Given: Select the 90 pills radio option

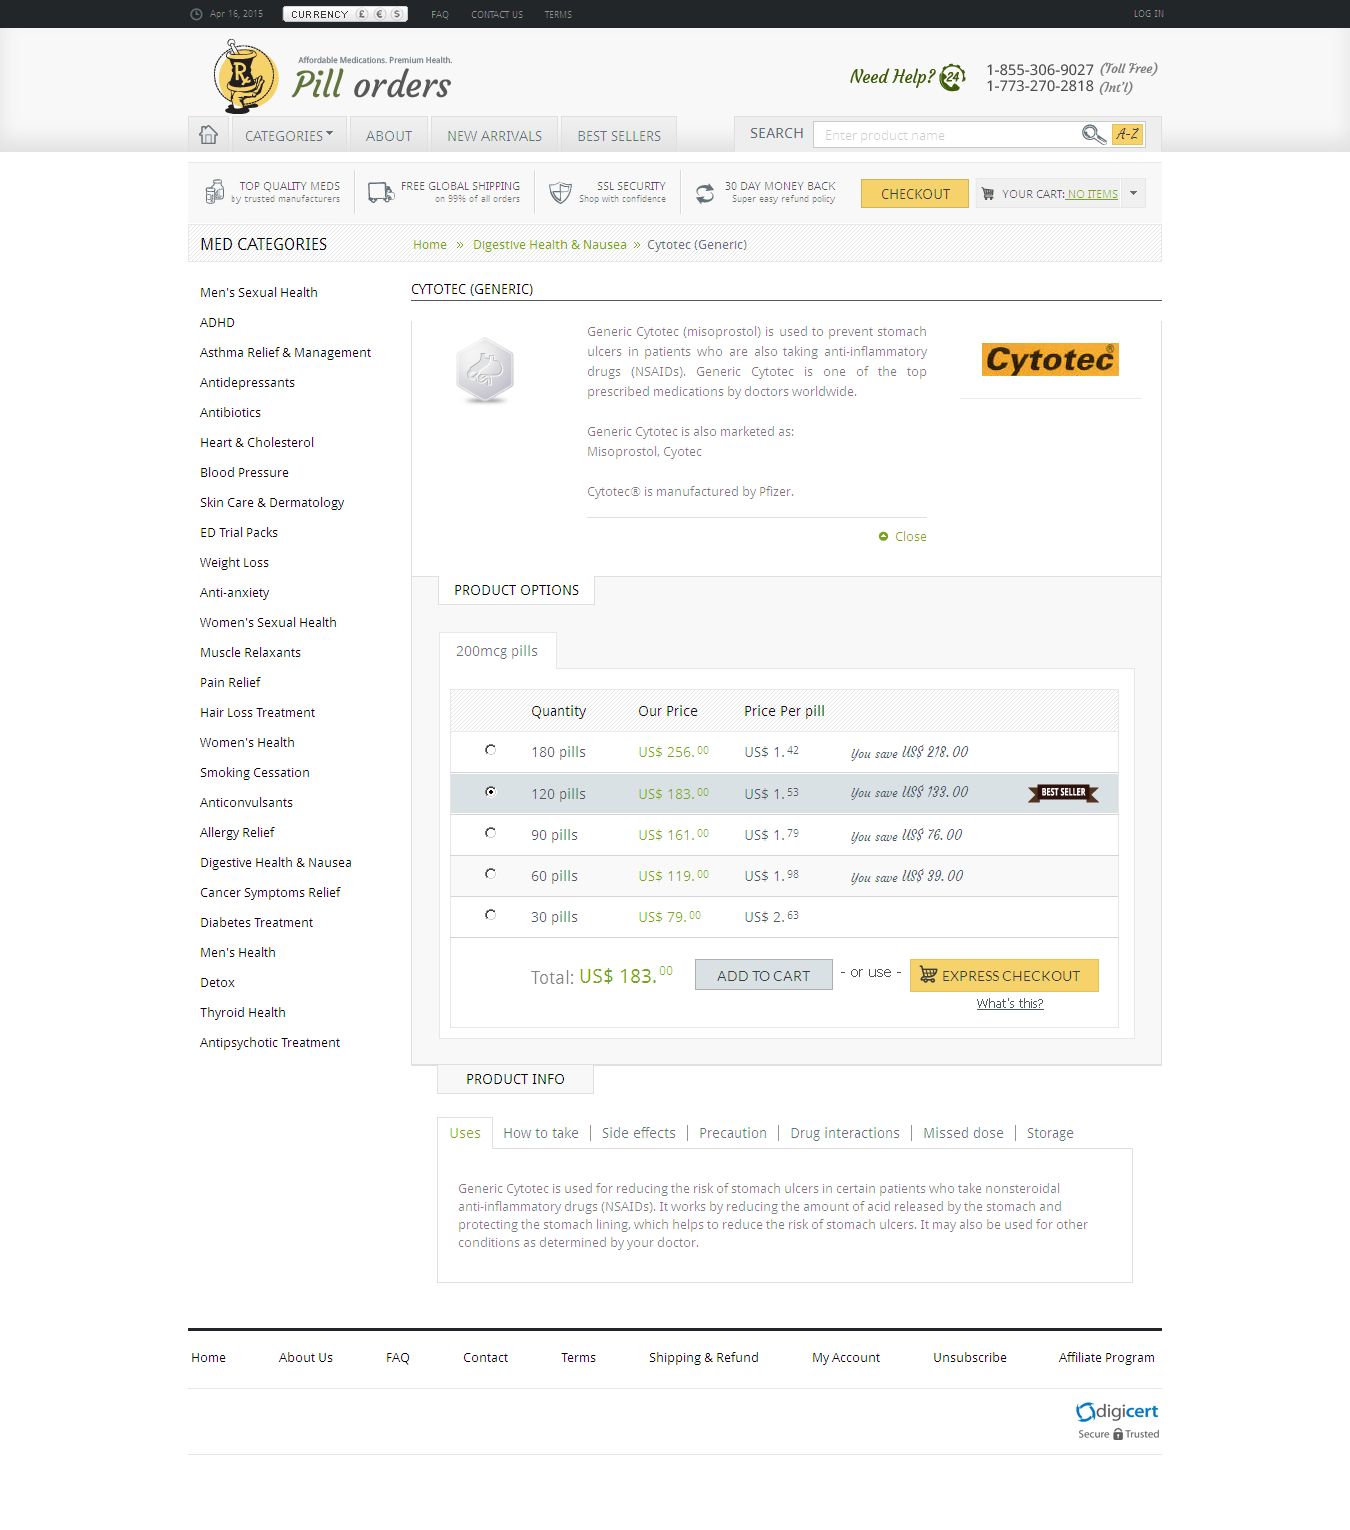Looking at the screenshot, I should (490, 832).
